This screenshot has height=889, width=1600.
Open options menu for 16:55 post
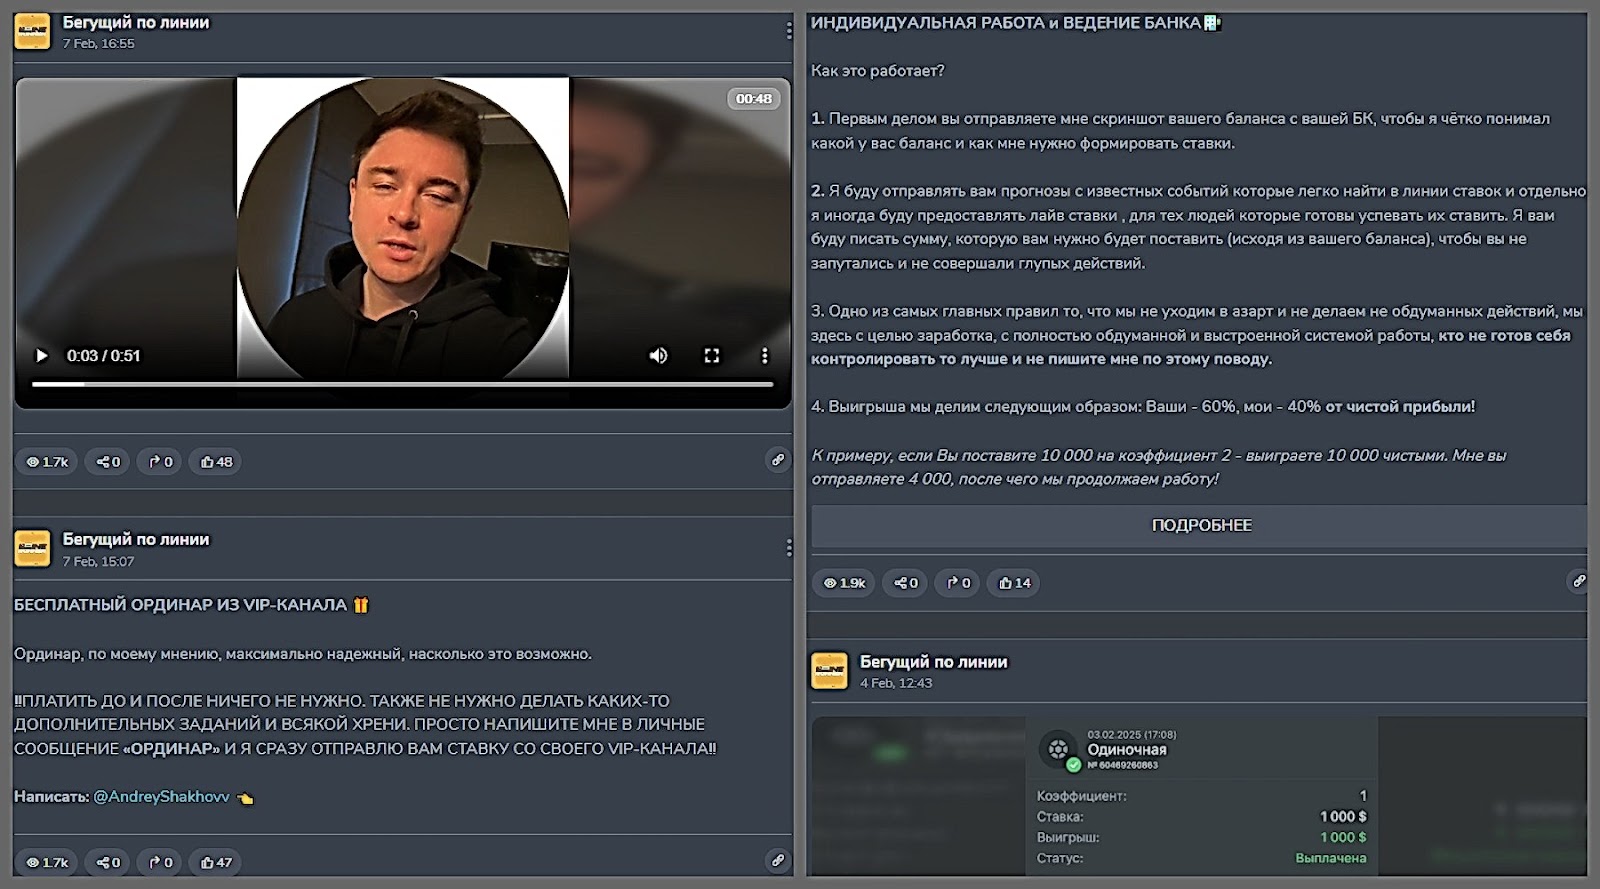(788, 32)
